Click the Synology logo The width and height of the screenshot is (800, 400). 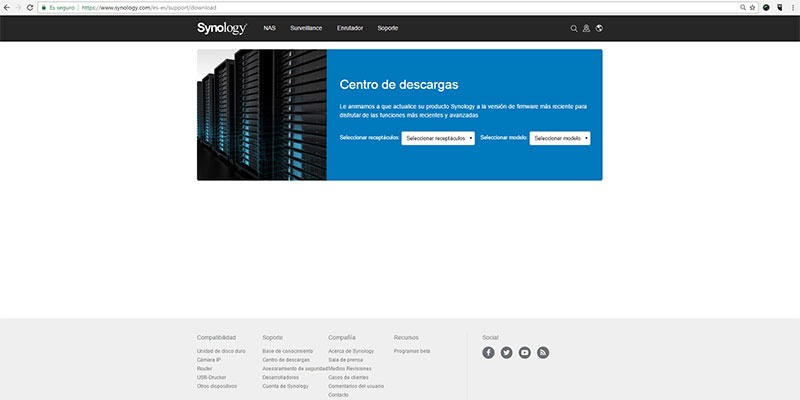coord(222,29)
